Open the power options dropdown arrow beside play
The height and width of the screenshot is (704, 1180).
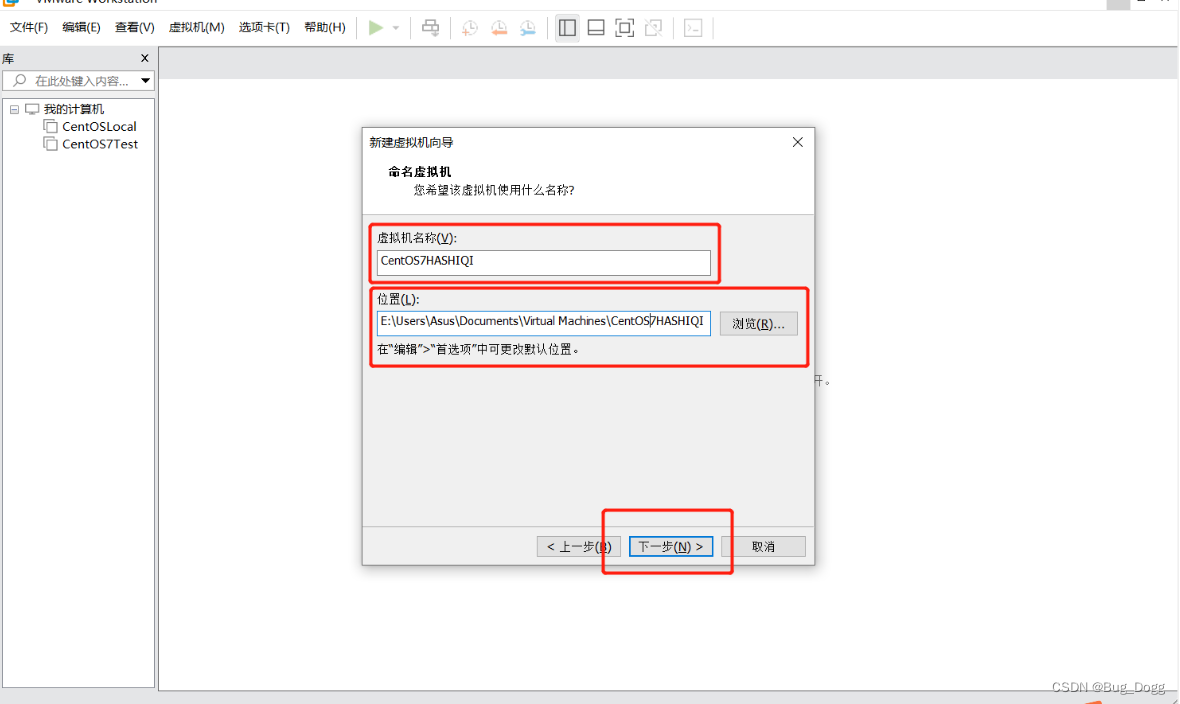click(396, 28)
